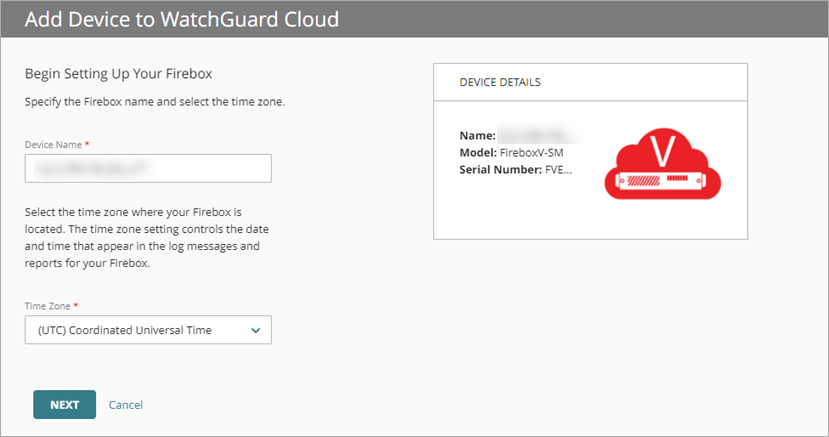Click the Add Device to WatchGuard Cloud title
Screen dimensions: 829x437
pos(181,19)
